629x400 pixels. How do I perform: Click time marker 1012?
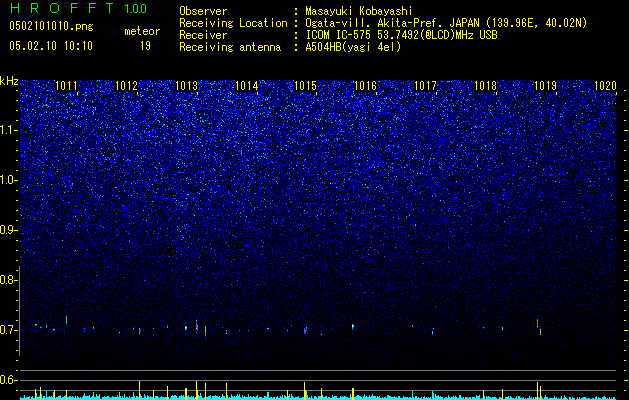click(126, 86)
